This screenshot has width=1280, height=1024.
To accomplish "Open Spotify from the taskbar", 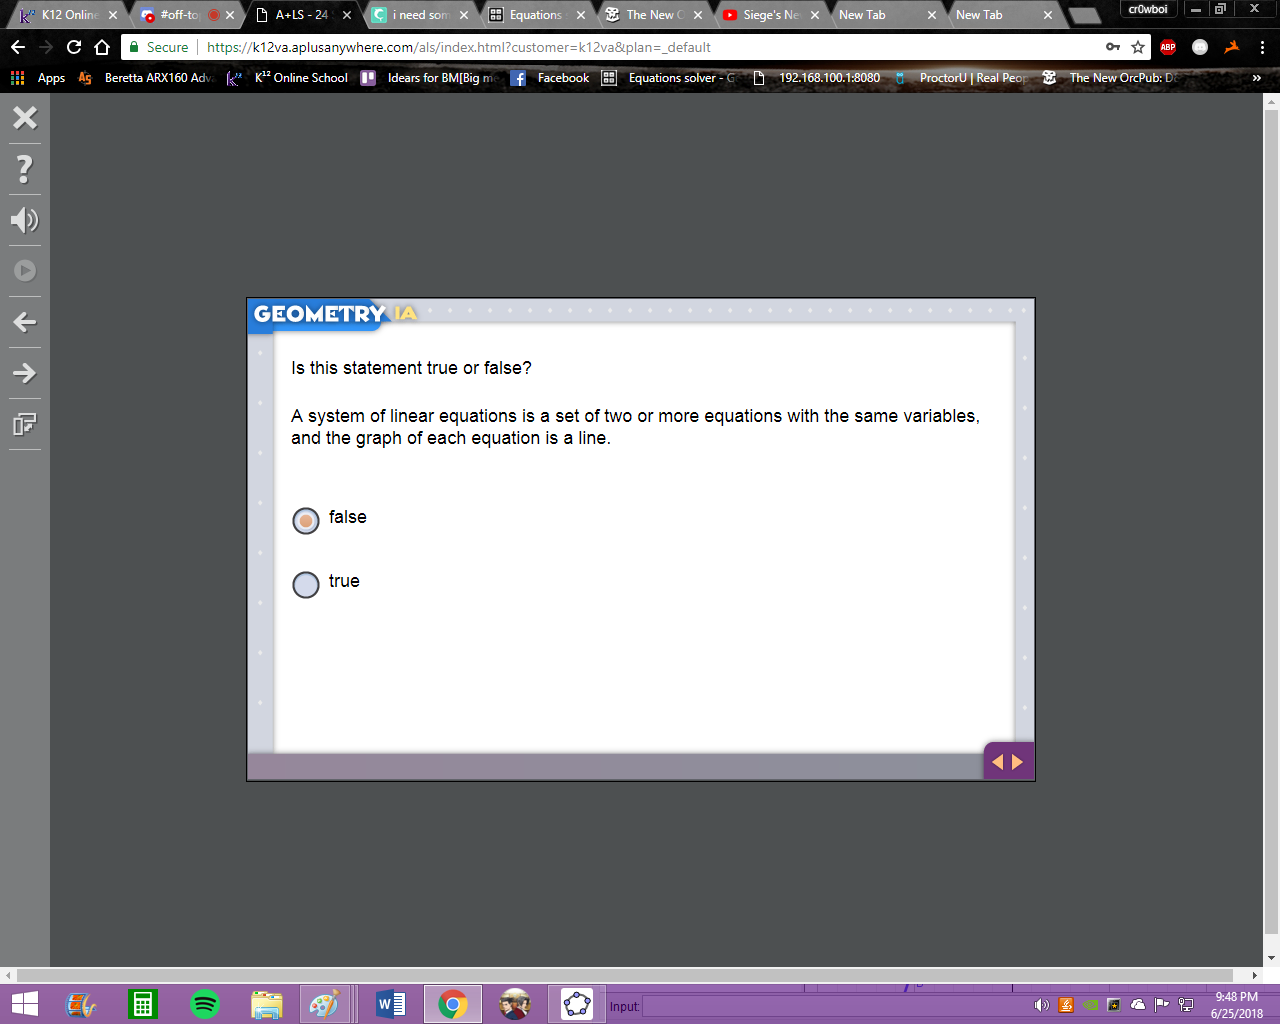I will [x=205, y=1004].
